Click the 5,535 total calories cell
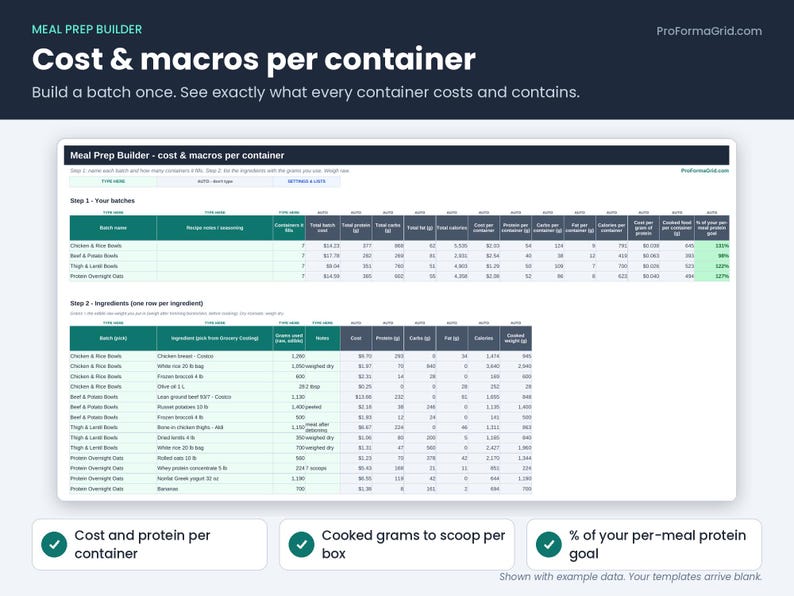 (452, 246)
